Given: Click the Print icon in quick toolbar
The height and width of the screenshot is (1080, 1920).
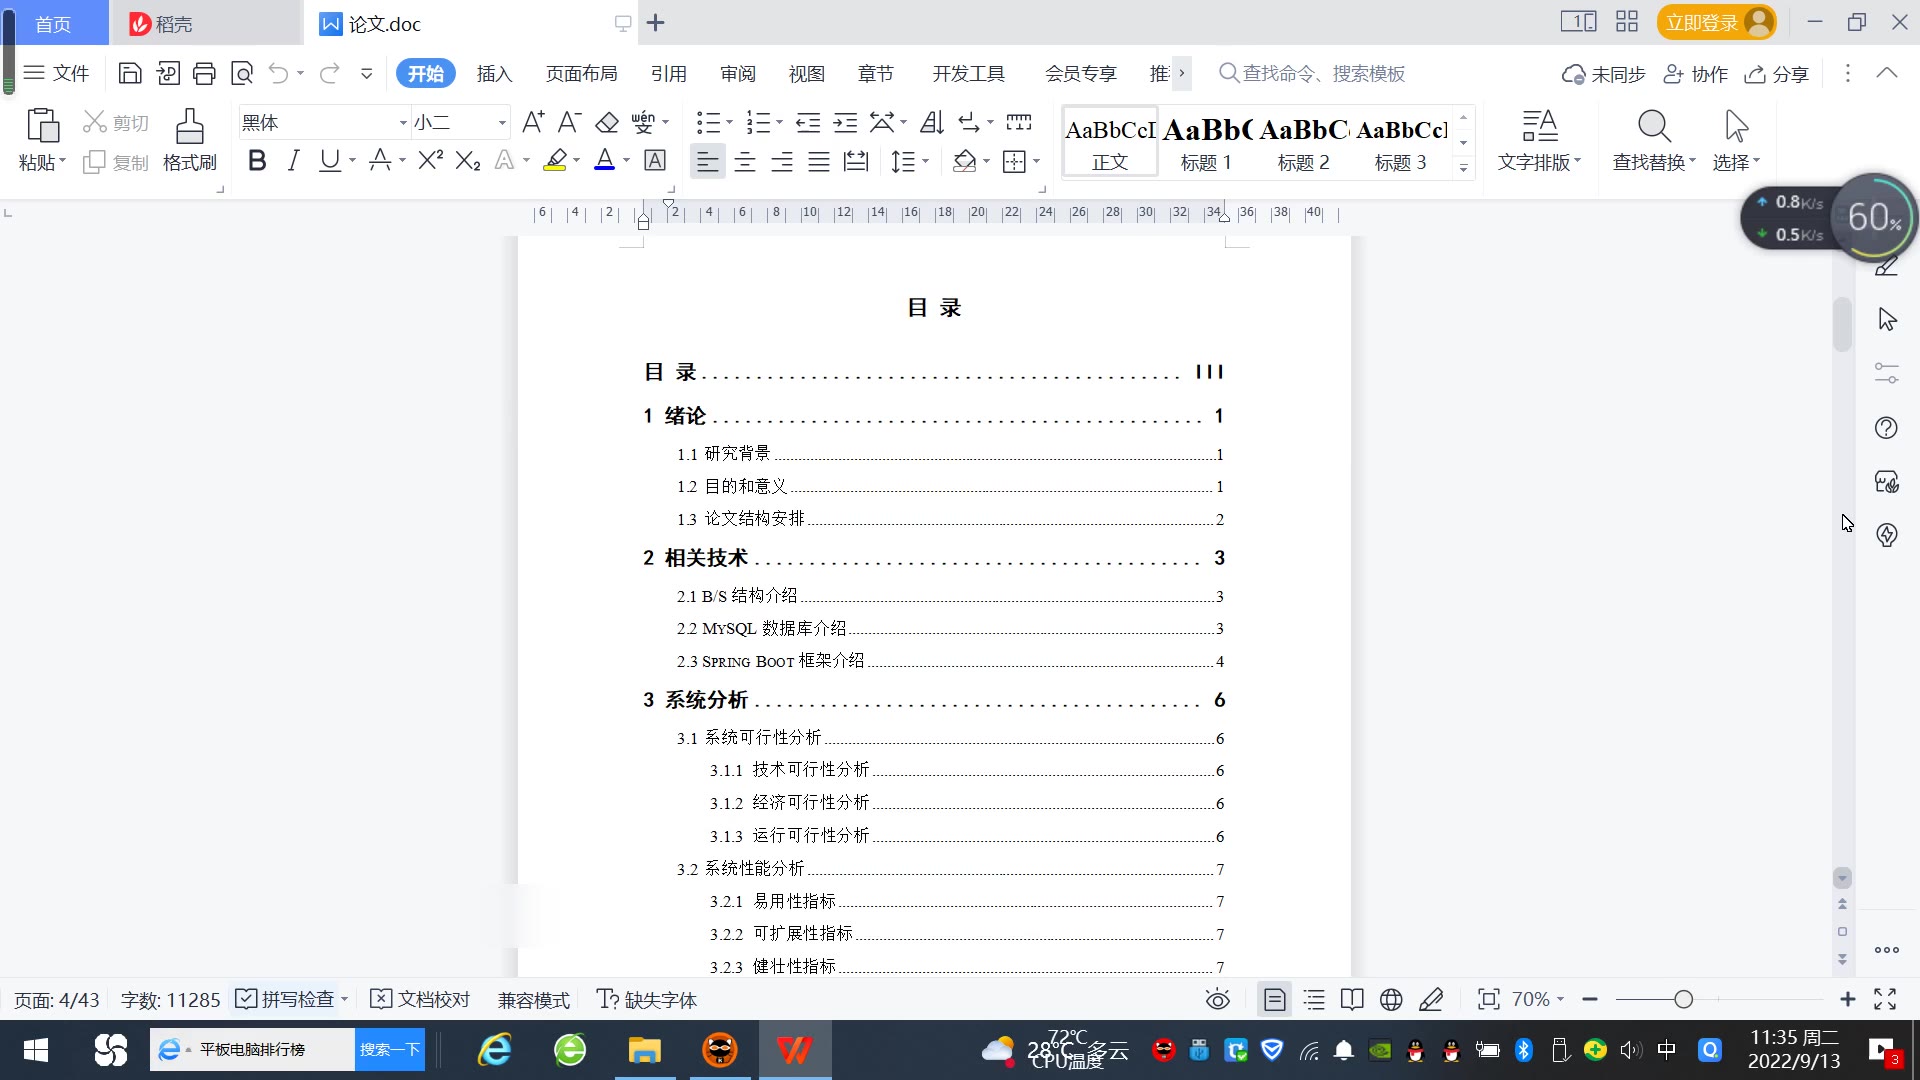Looking at the screenshot, I should tap(204, 73).
